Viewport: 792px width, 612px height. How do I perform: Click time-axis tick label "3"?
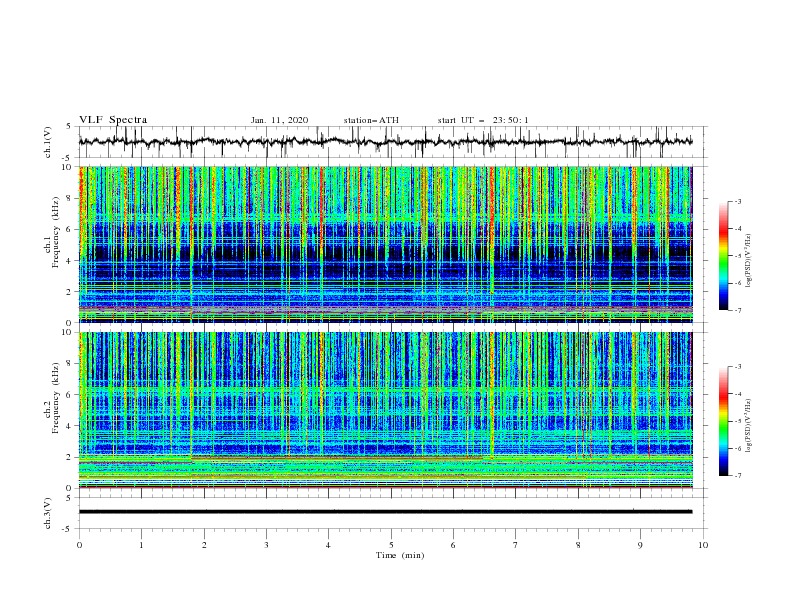coord(266,545)
